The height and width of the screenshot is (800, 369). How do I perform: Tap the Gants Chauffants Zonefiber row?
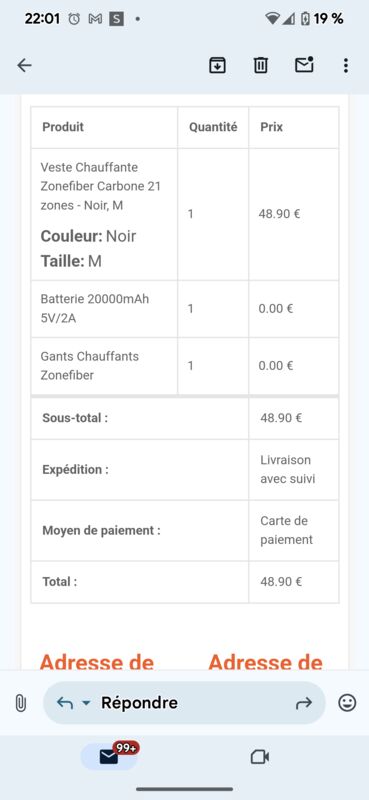point(184,366)
